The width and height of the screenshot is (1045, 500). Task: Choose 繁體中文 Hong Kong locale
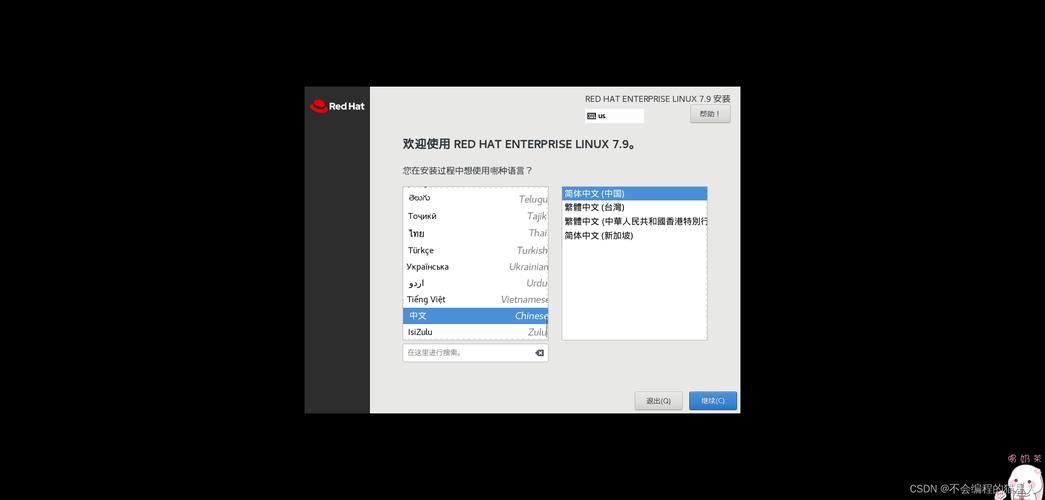point(634,221)
